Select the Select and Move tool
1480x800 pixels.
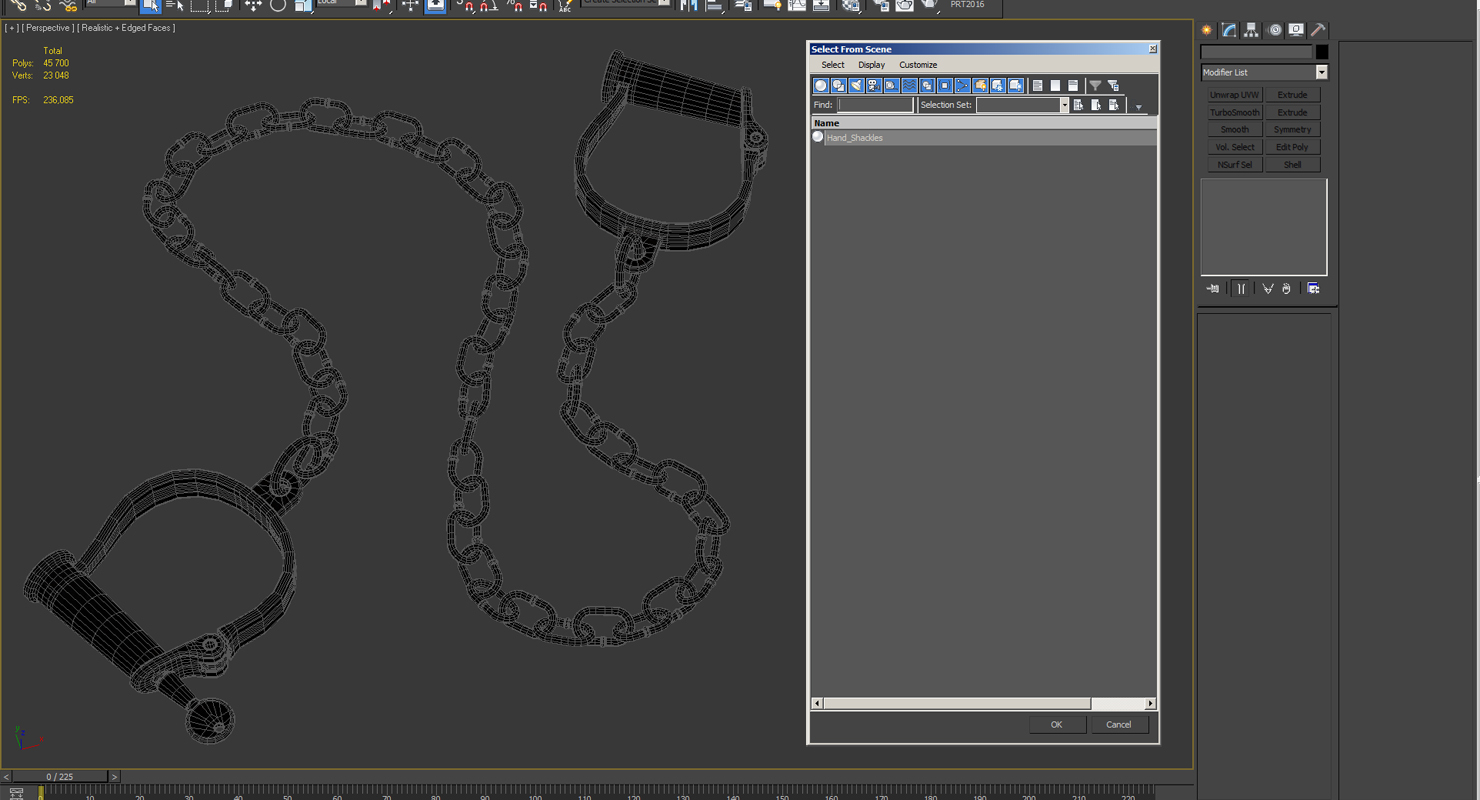pos(253,6)
